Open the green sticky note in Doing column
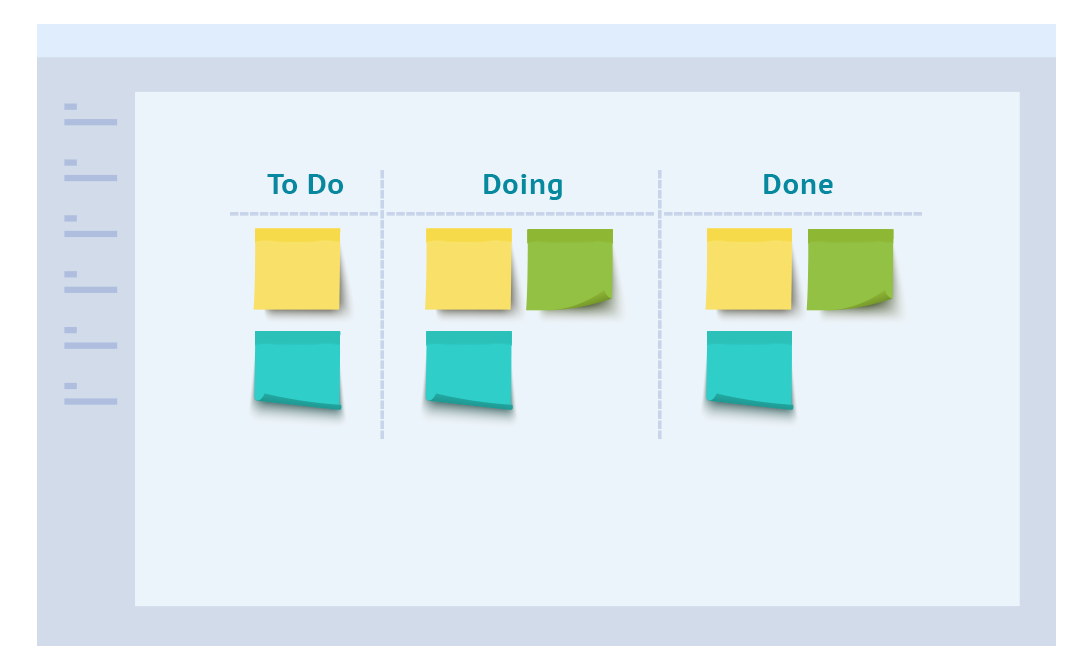The width and height of the screenshot is (1092, 670). coord(569,269)
